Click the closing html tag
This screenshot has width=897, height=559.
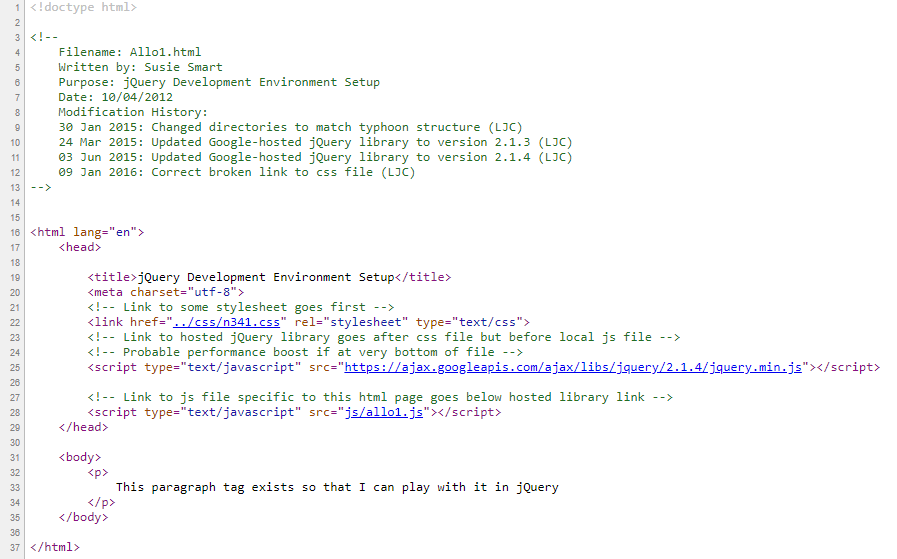55,547
